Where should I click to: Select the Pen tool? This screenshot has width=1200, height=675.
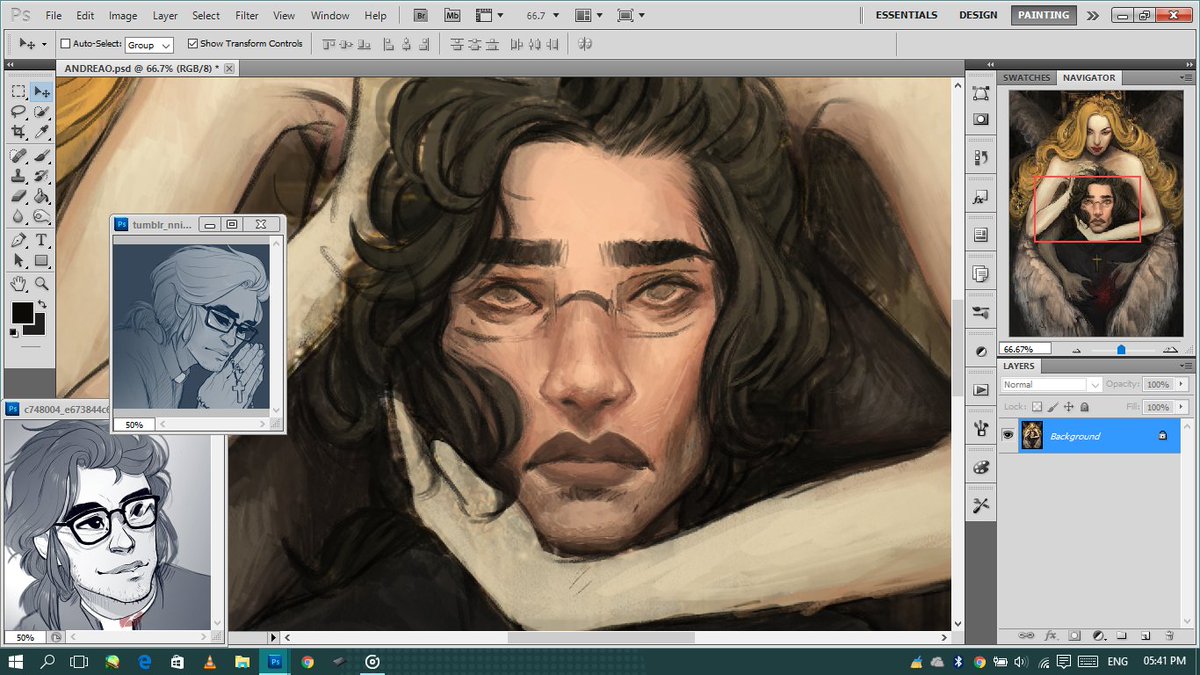click(18, 240)
